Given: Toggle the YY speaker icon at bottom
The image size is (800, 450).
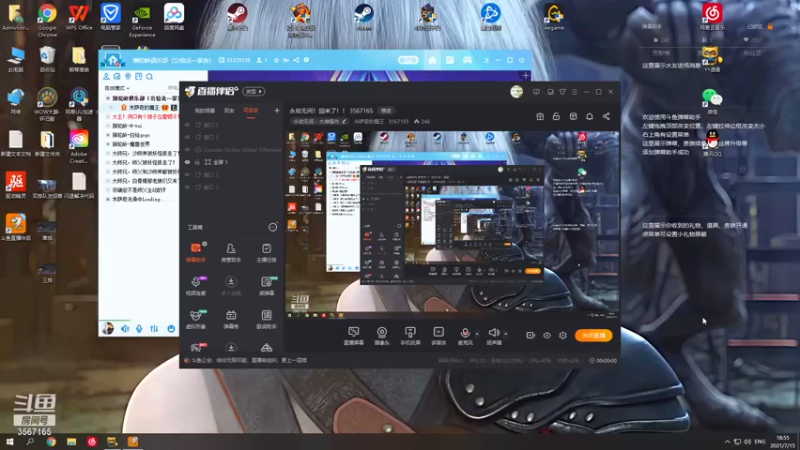Looking at the screenshot, I should 125,329.
